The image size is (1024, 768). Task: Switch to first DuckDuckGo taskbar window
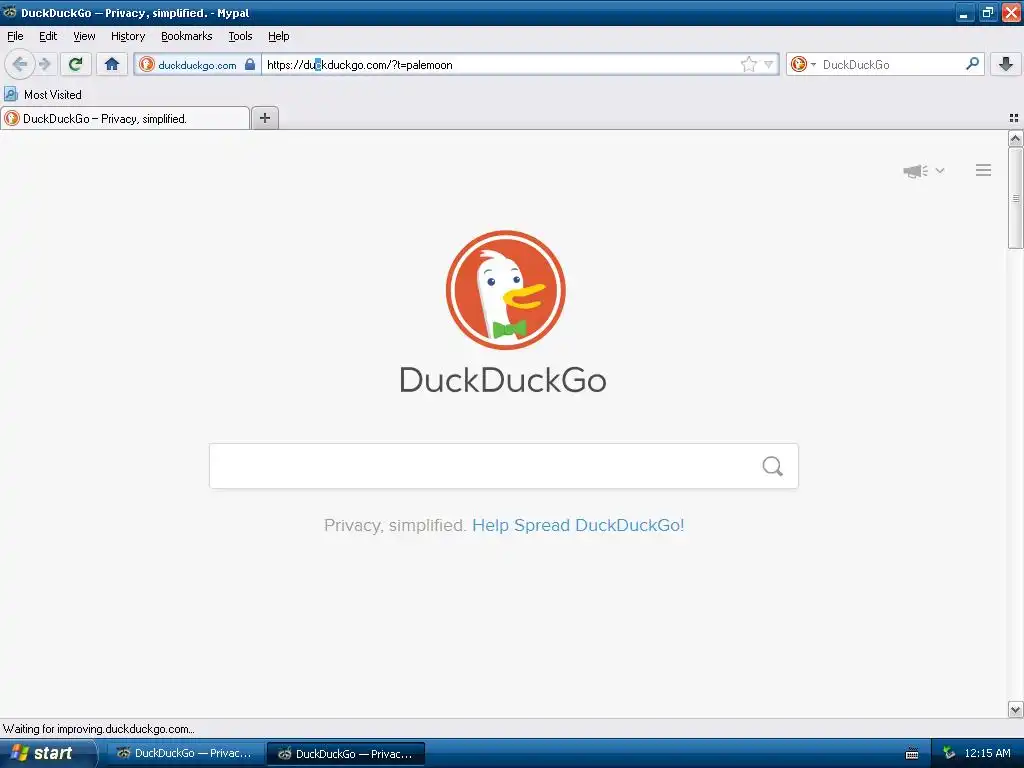(185, 754)
